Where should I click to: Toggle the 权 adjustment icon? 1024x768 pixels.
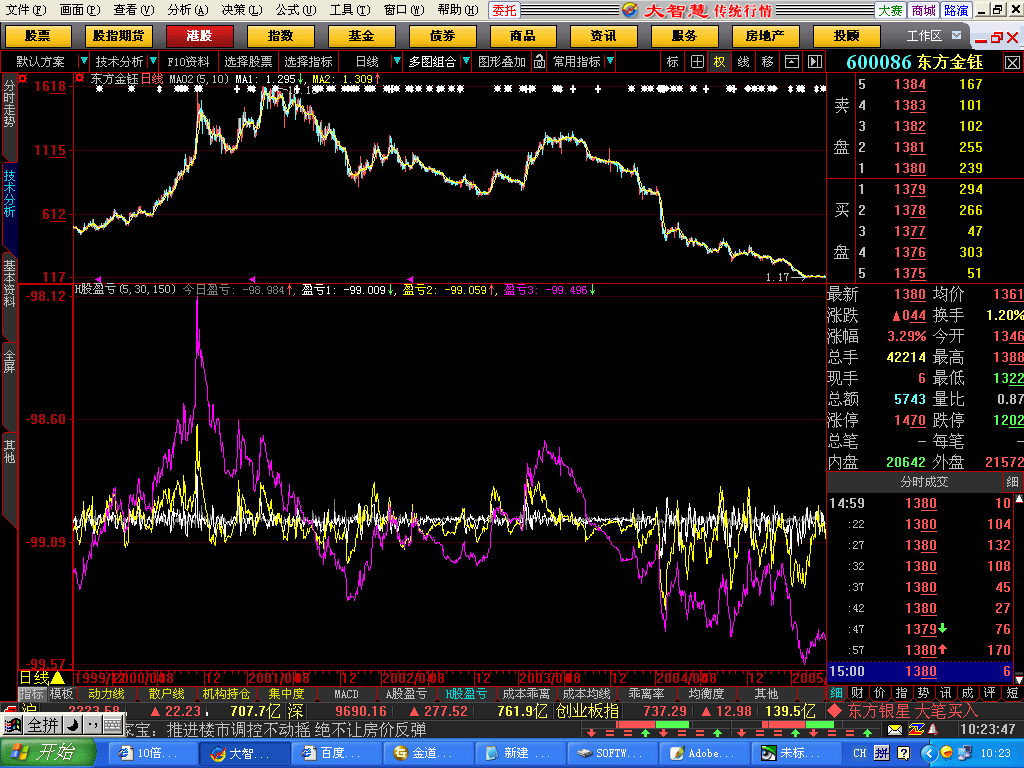[x=719, y=61]
